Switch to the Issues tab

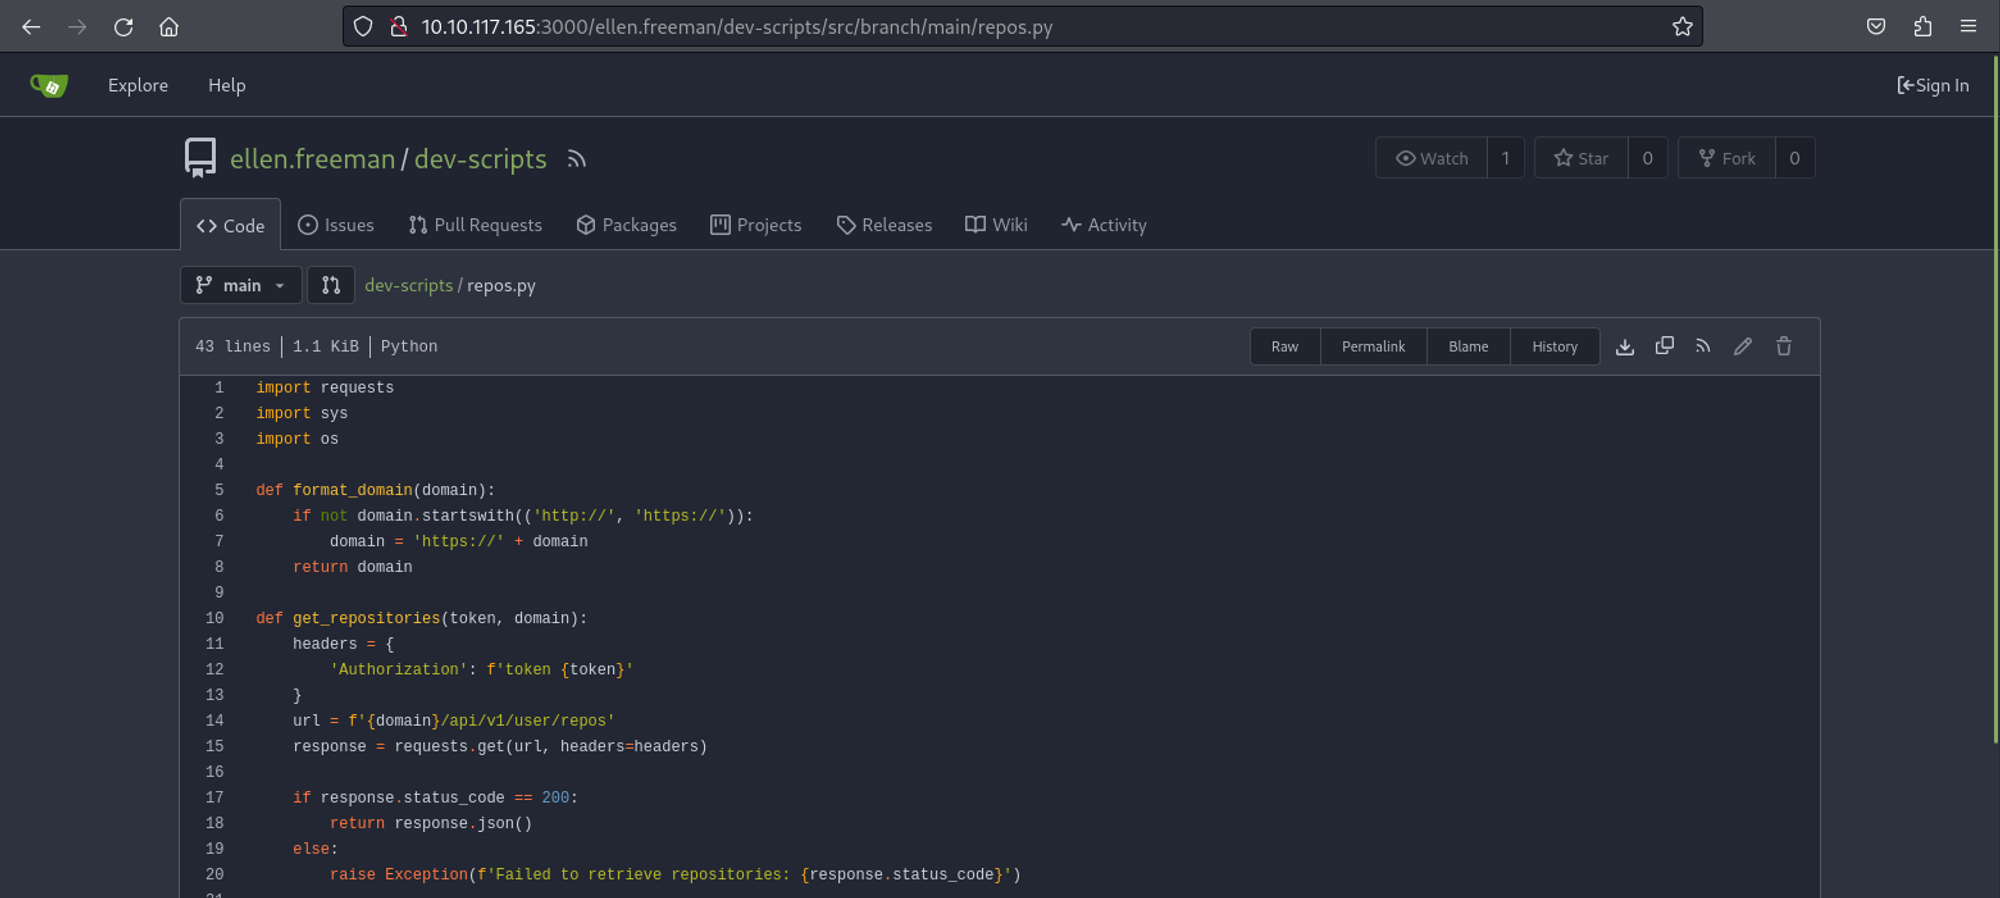point(336,225)
